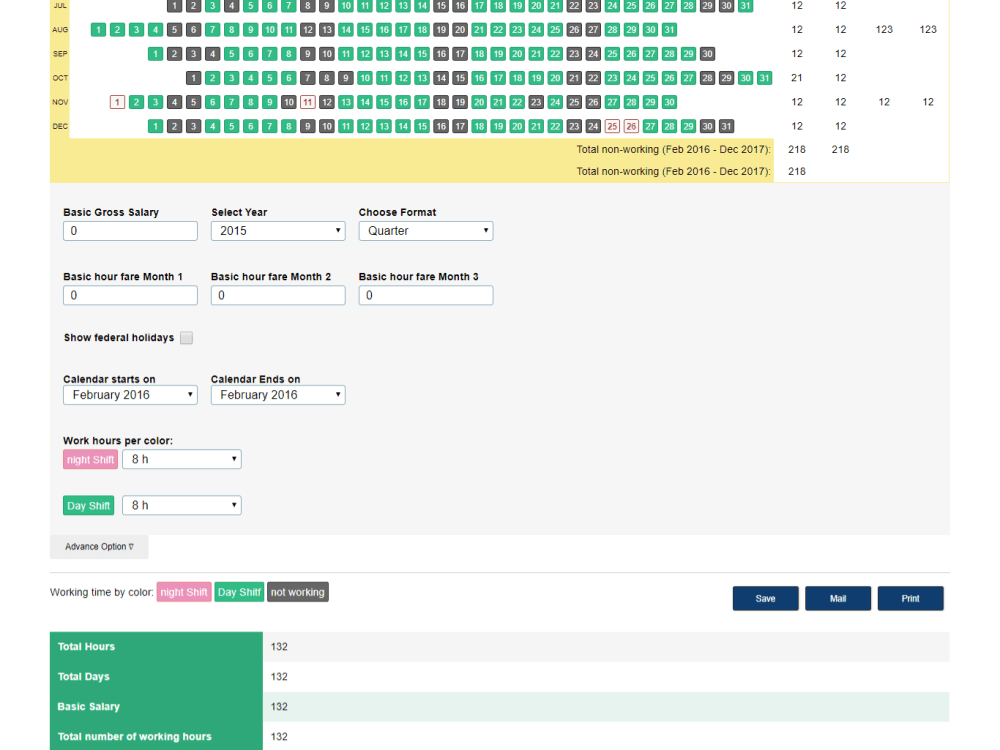Pick Day Shift in Working time by color
Viewport: 1000px width, 750px height.
click(x=239, y=592)
